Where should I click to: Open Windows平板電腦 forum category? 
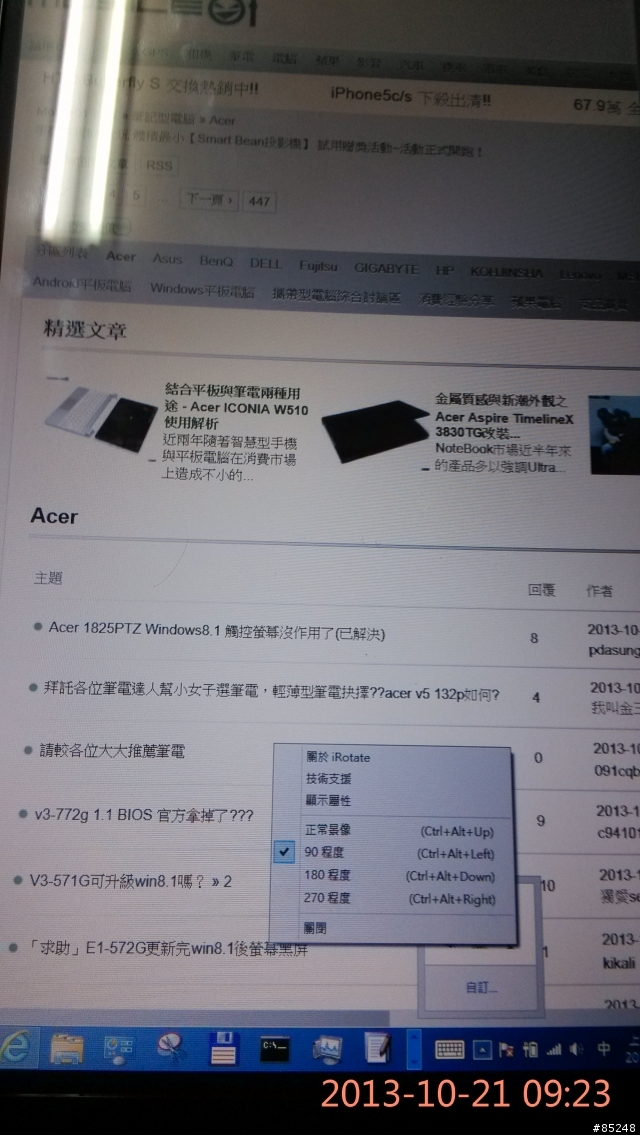[202, 289]
